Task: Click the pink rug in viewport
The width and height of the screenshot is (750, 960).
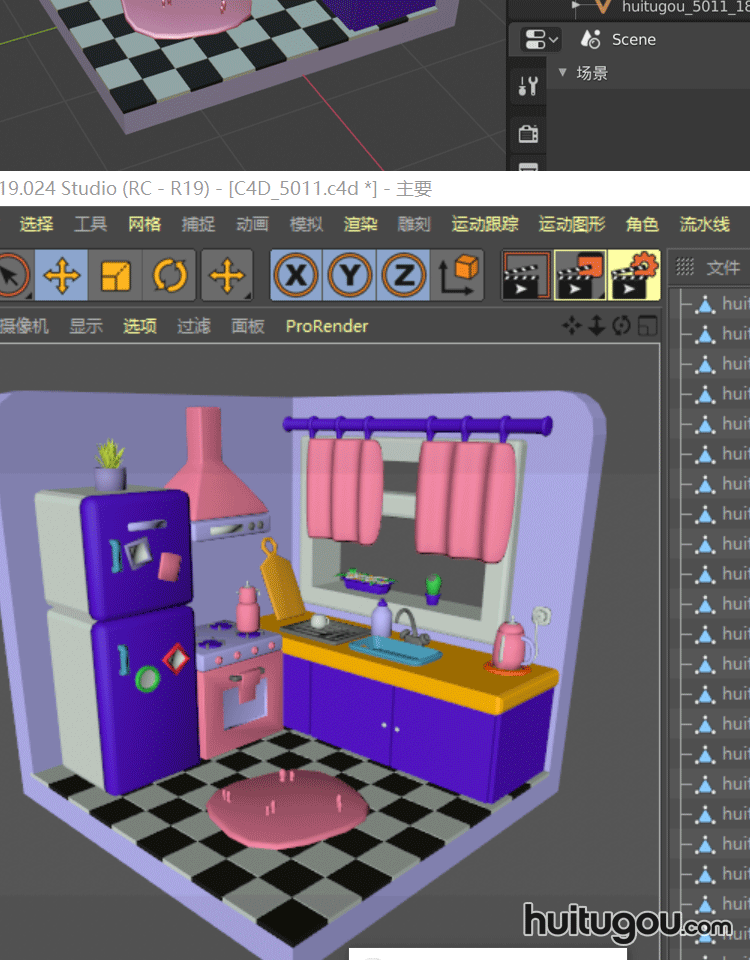Action: (283, 810)
